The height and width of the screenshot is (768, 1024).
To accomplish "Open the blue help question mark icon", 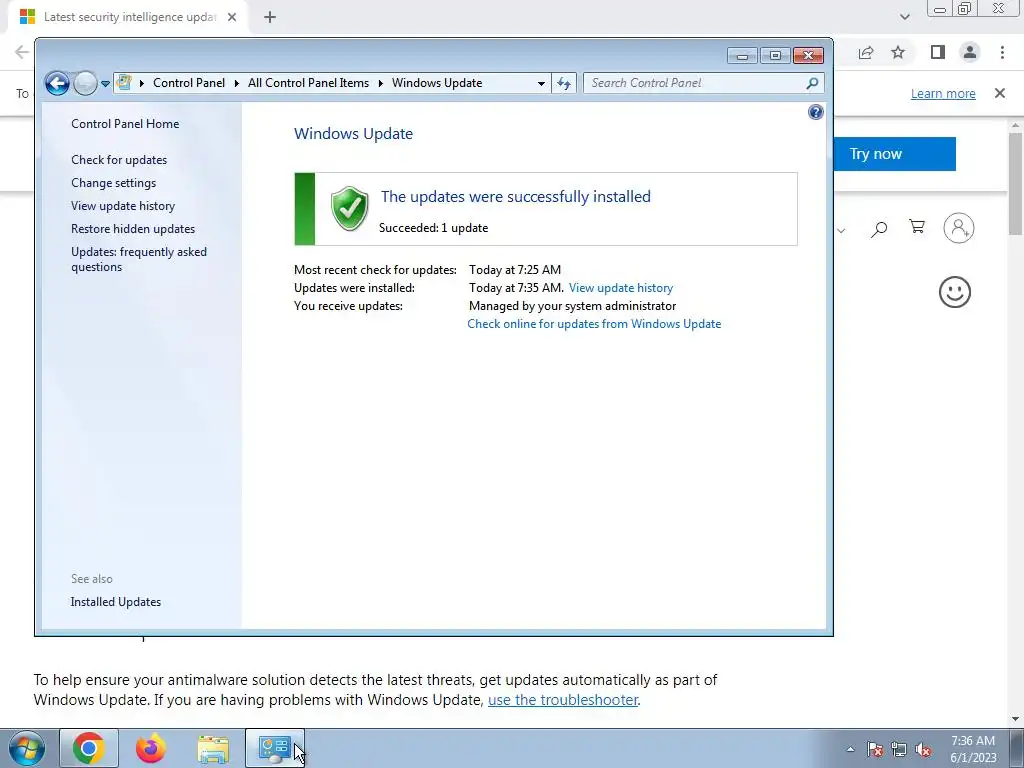I will [x=816, y=112].
